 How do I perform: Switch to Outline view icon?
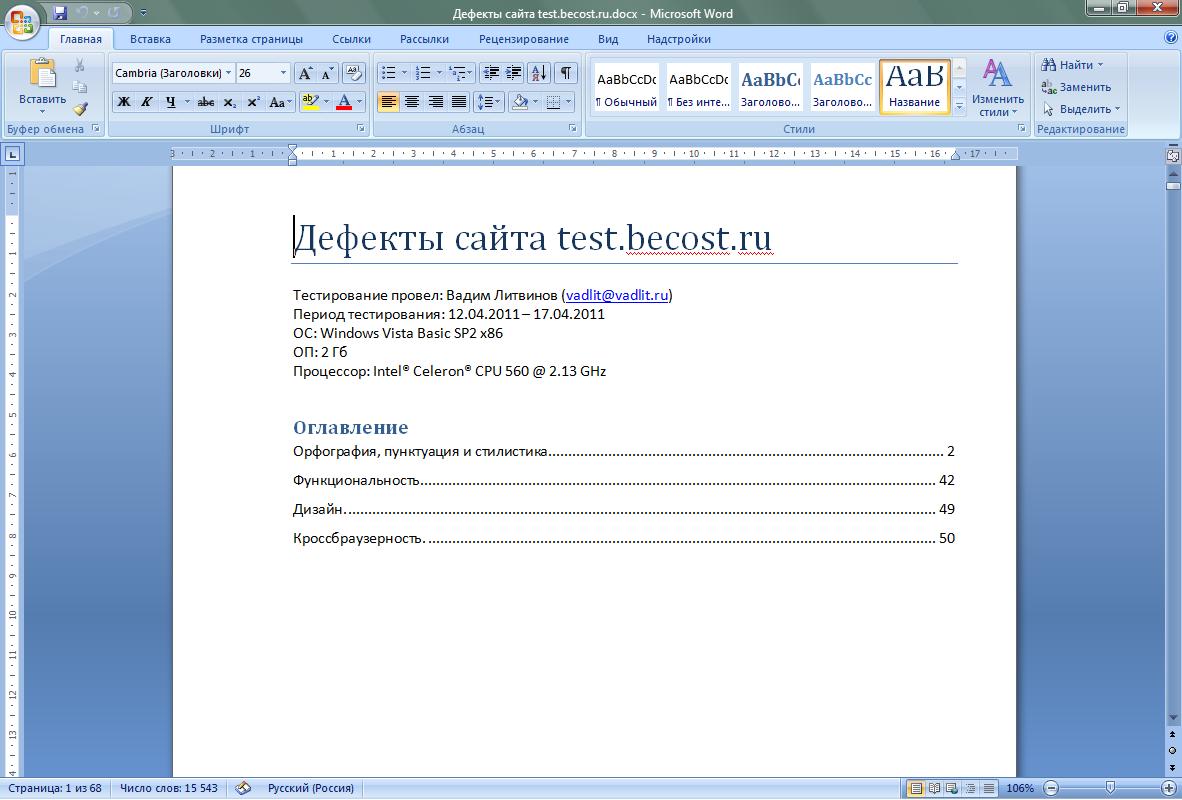click(971, 789)
